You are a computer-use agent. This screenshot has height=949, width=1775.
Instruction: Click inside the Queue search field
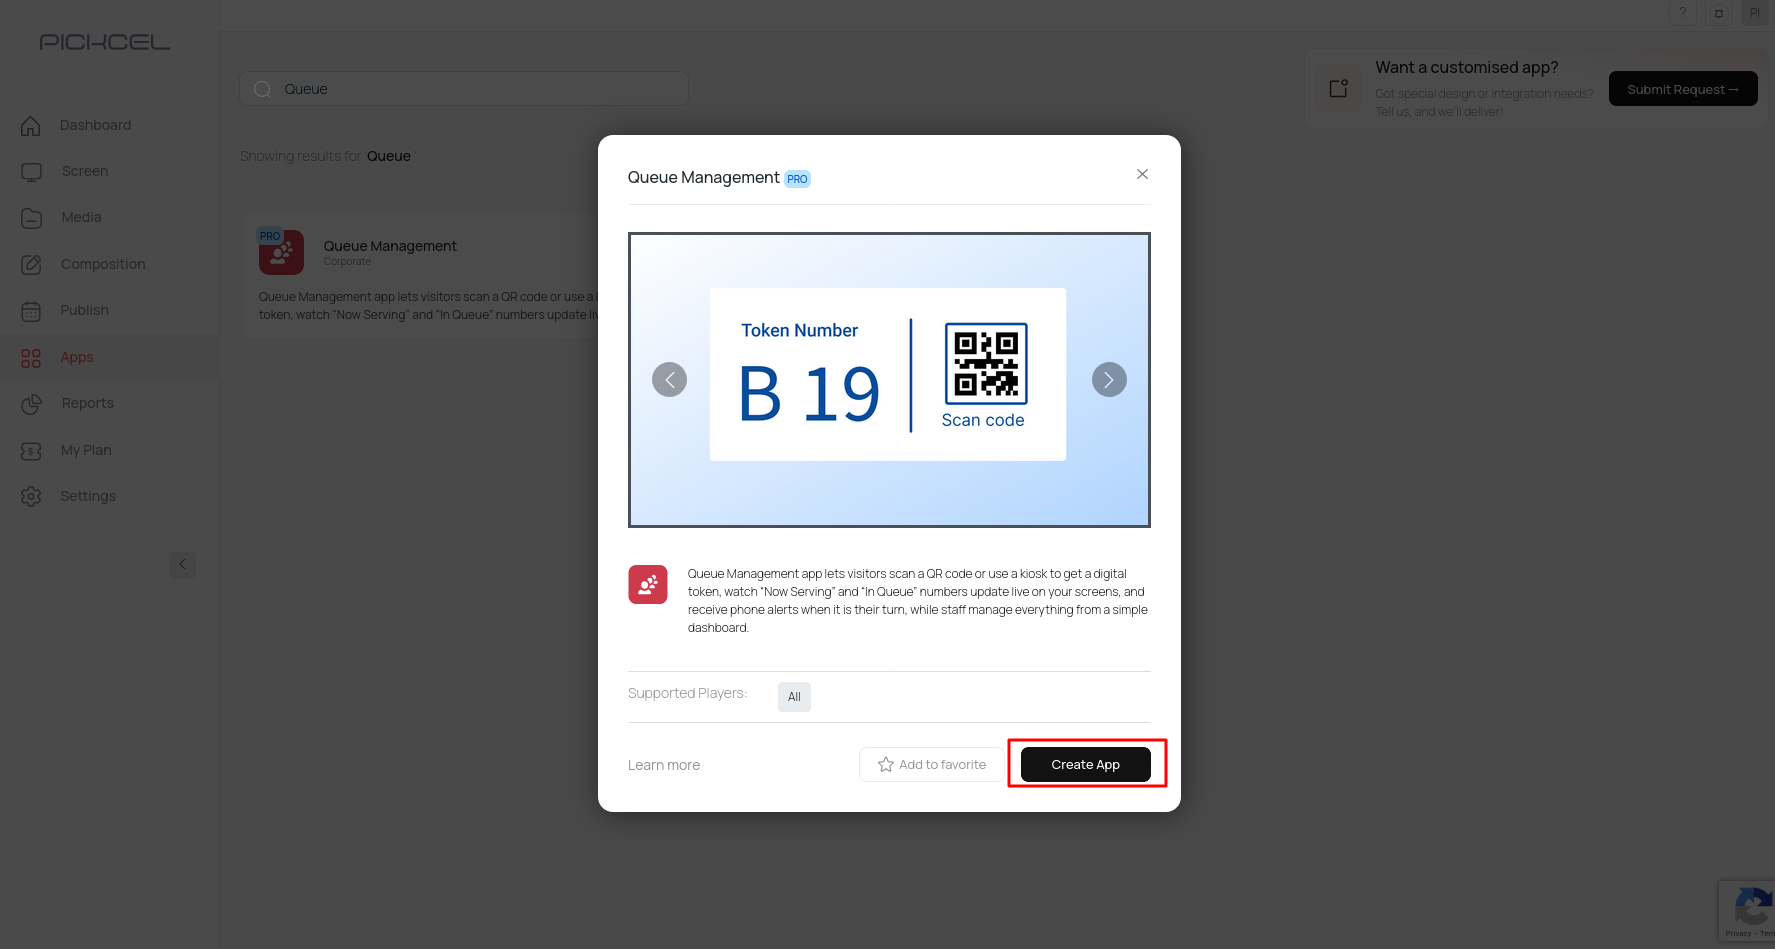[463, 88]
